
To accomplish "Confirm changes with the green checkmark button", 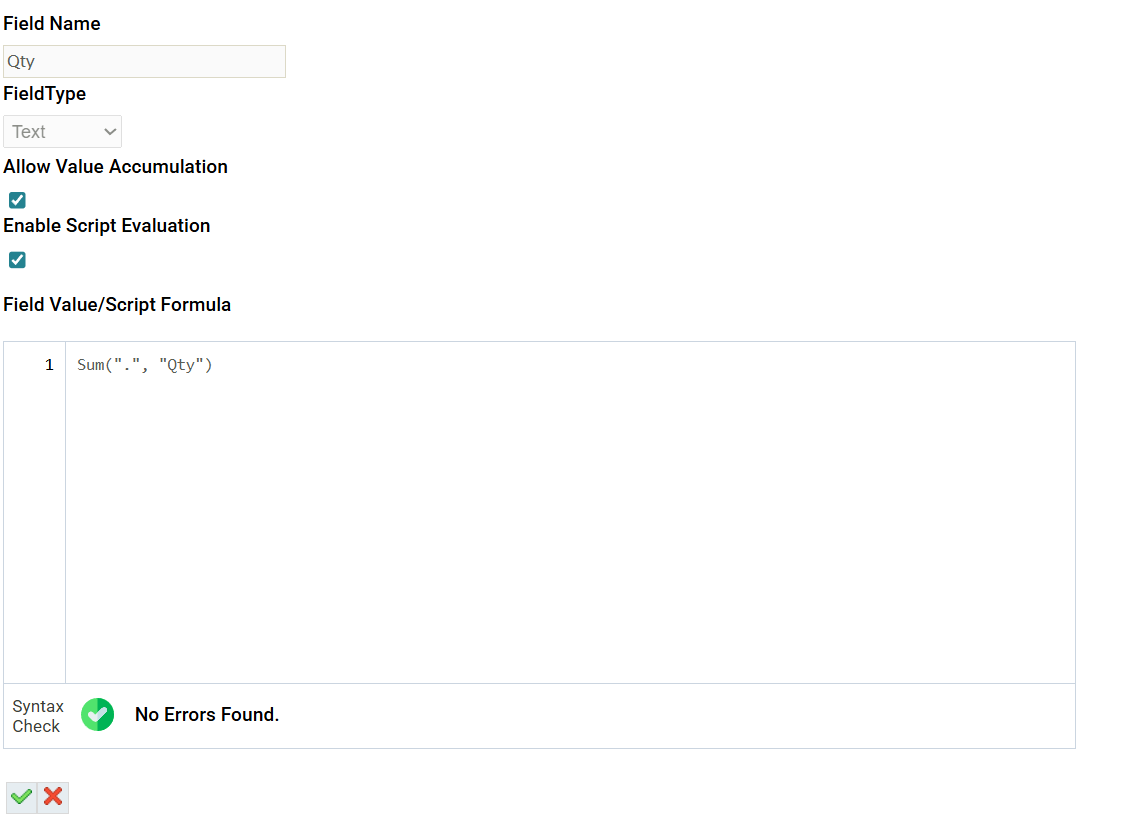I will point(22,798).
